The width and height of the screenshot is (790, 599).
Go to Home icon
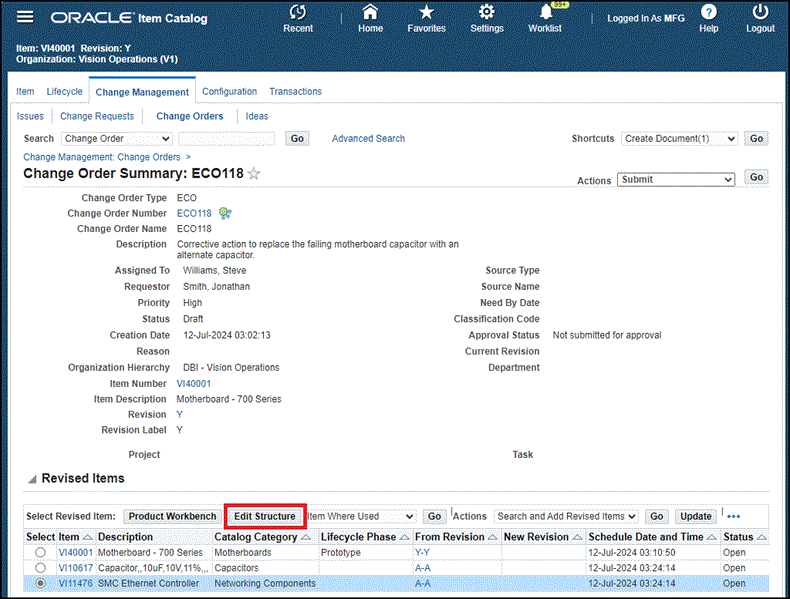pos(370,12)
